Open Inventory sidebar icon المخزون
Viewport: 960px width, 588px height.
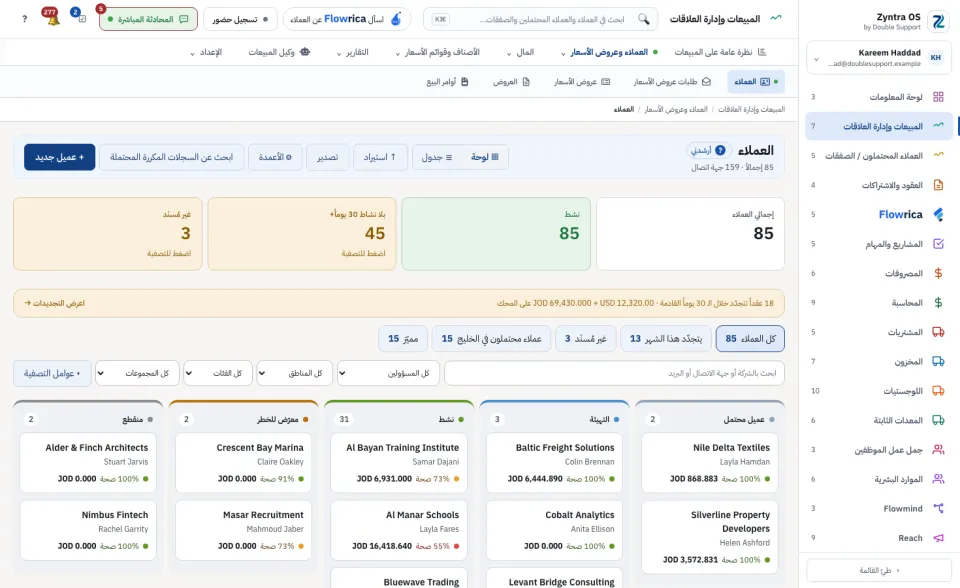(x=938, y=361)
